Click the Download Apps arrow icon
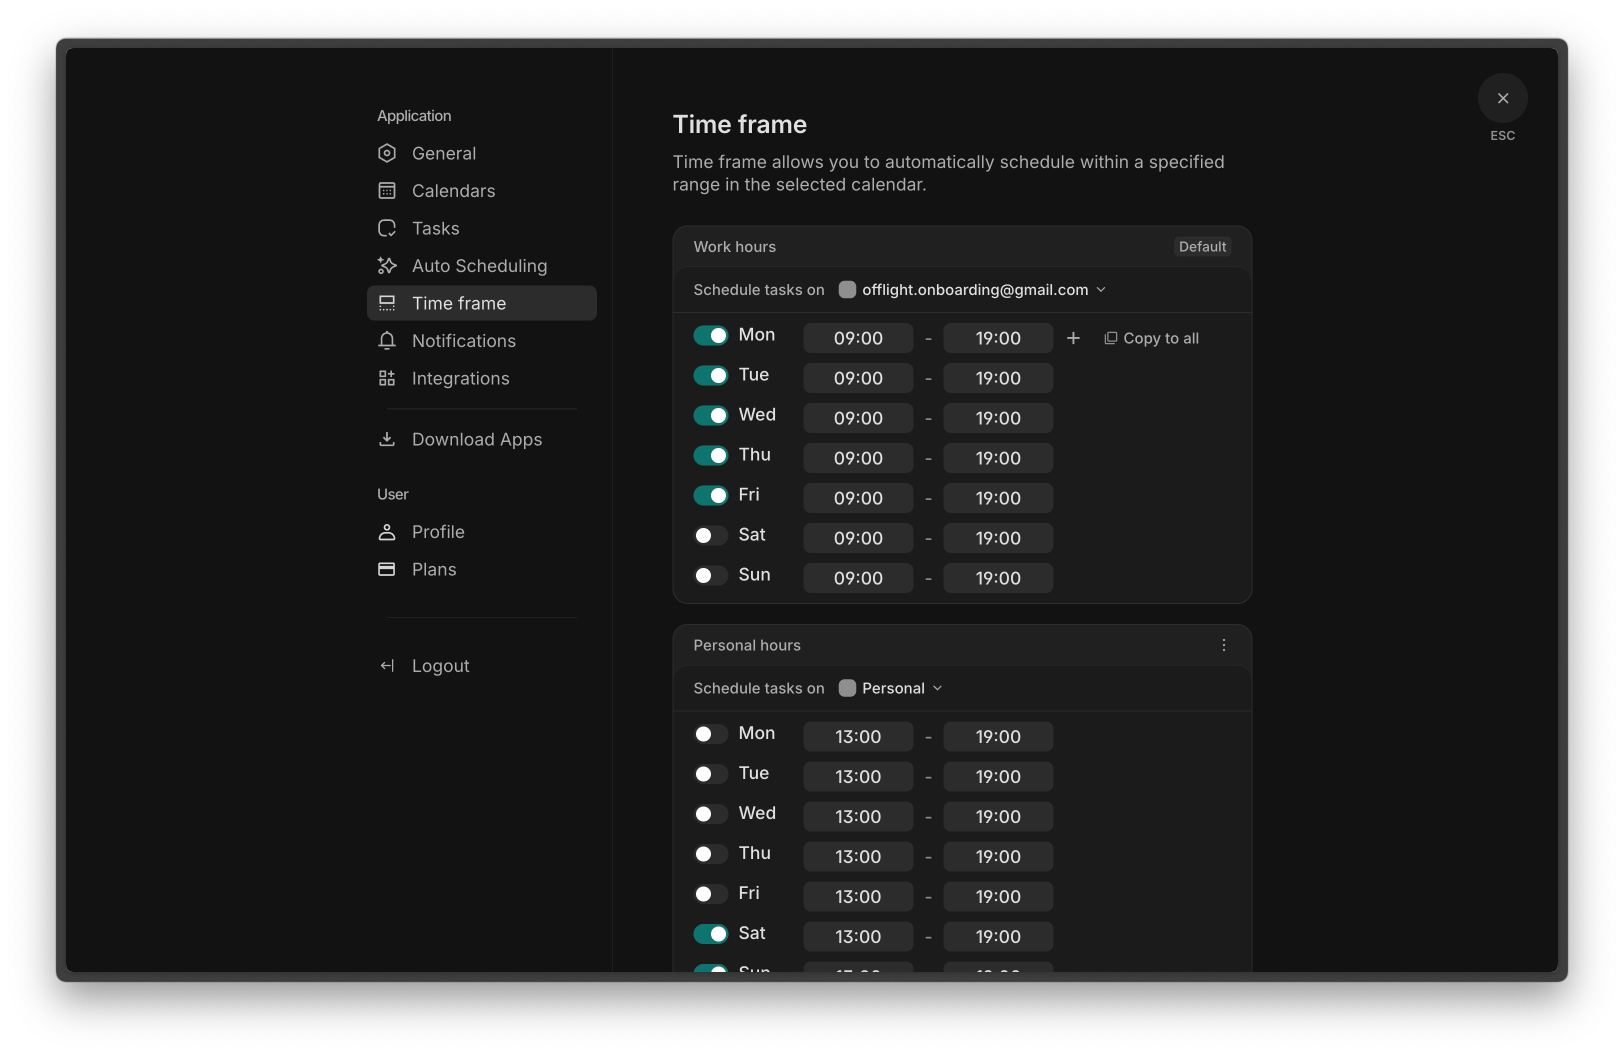Viewport: 1624px width, 1056px height. [x=387, y=439]
